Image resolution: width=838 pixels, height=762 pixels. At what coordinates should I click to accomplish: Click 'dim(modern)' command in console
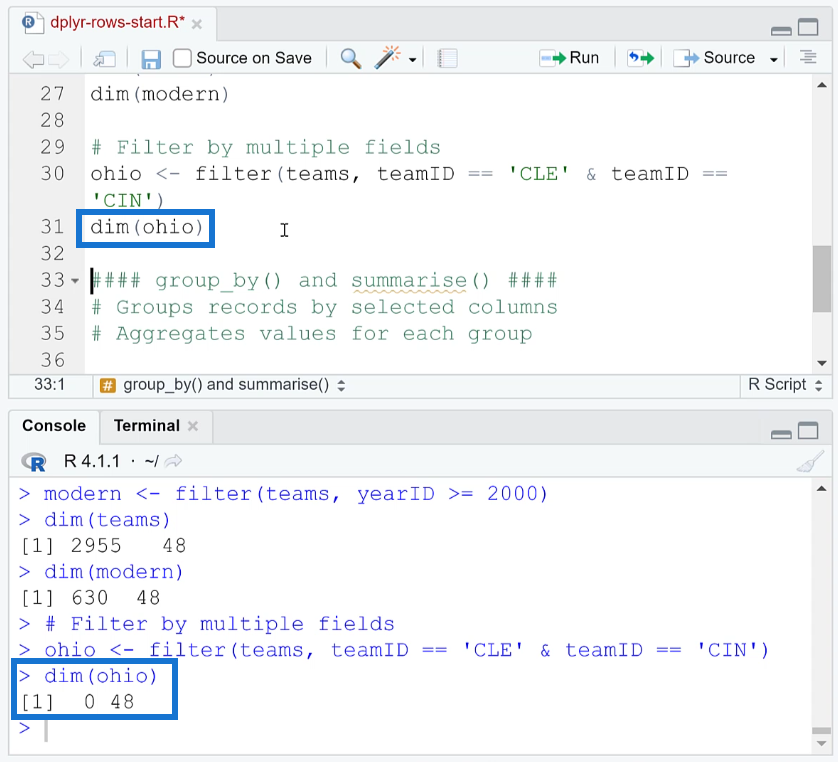click(113, 572)
